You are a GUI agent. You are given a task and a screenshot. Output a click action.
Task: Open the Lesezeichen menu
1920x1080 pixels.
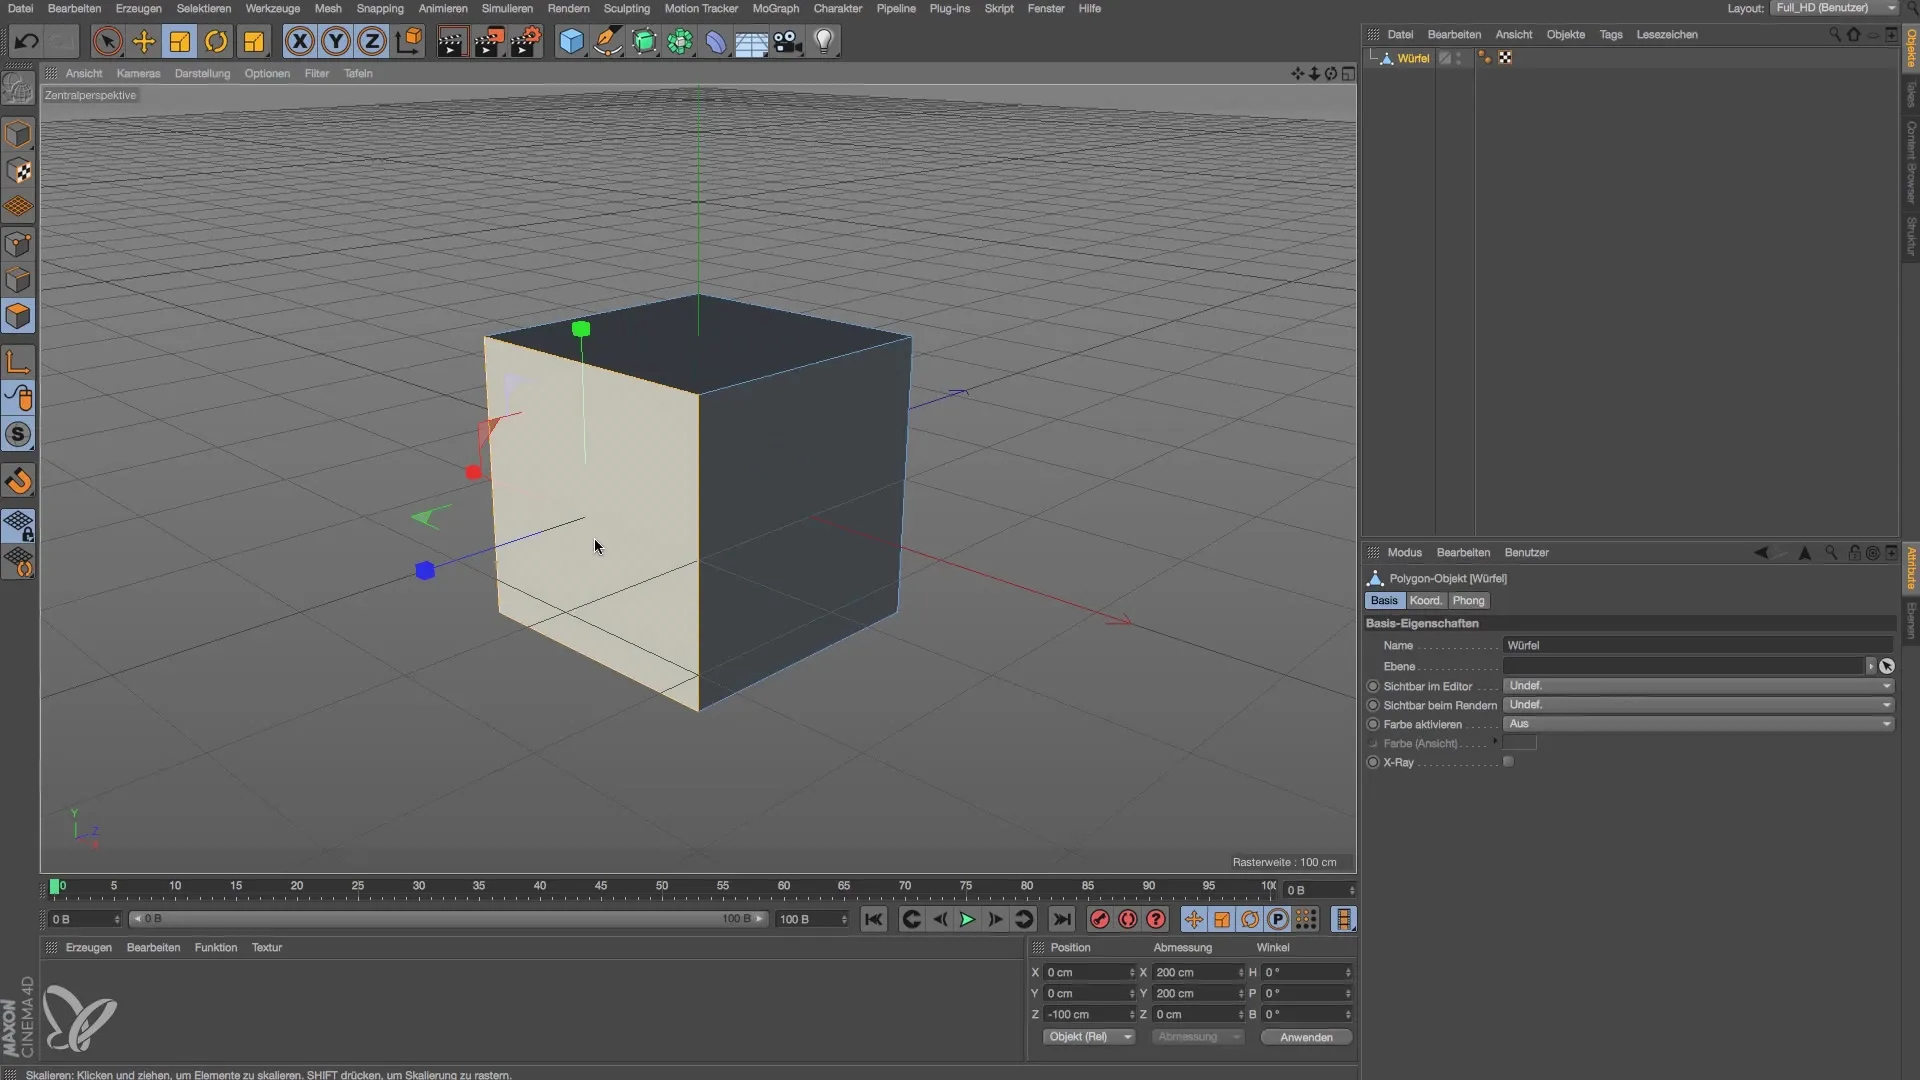[x=1667, y=34]
